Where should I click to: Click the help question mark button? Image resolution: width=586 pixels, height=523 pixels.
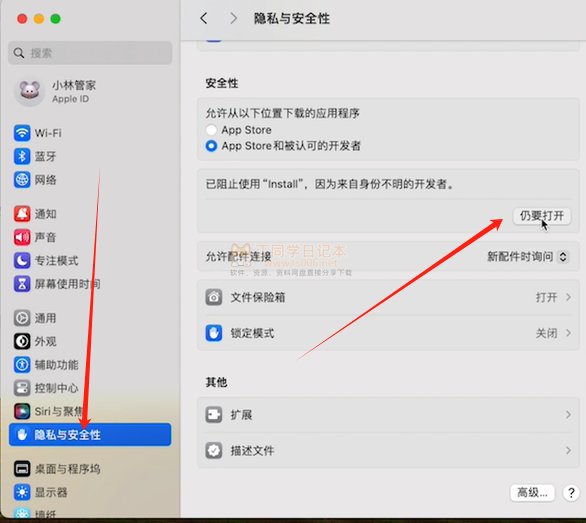point(571,493)
